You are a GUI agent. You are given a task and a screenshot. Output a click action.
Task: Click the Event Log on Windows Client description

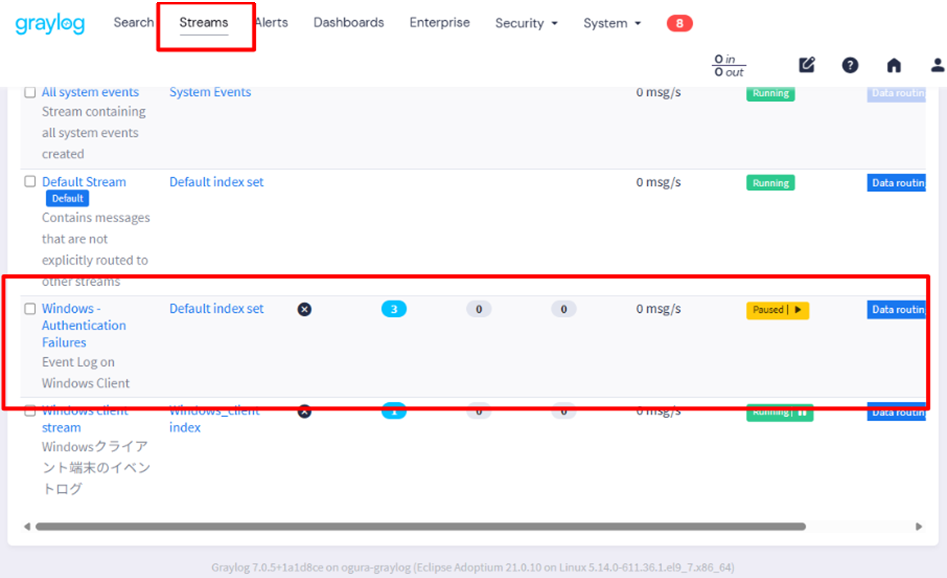[x=85, y=373]
